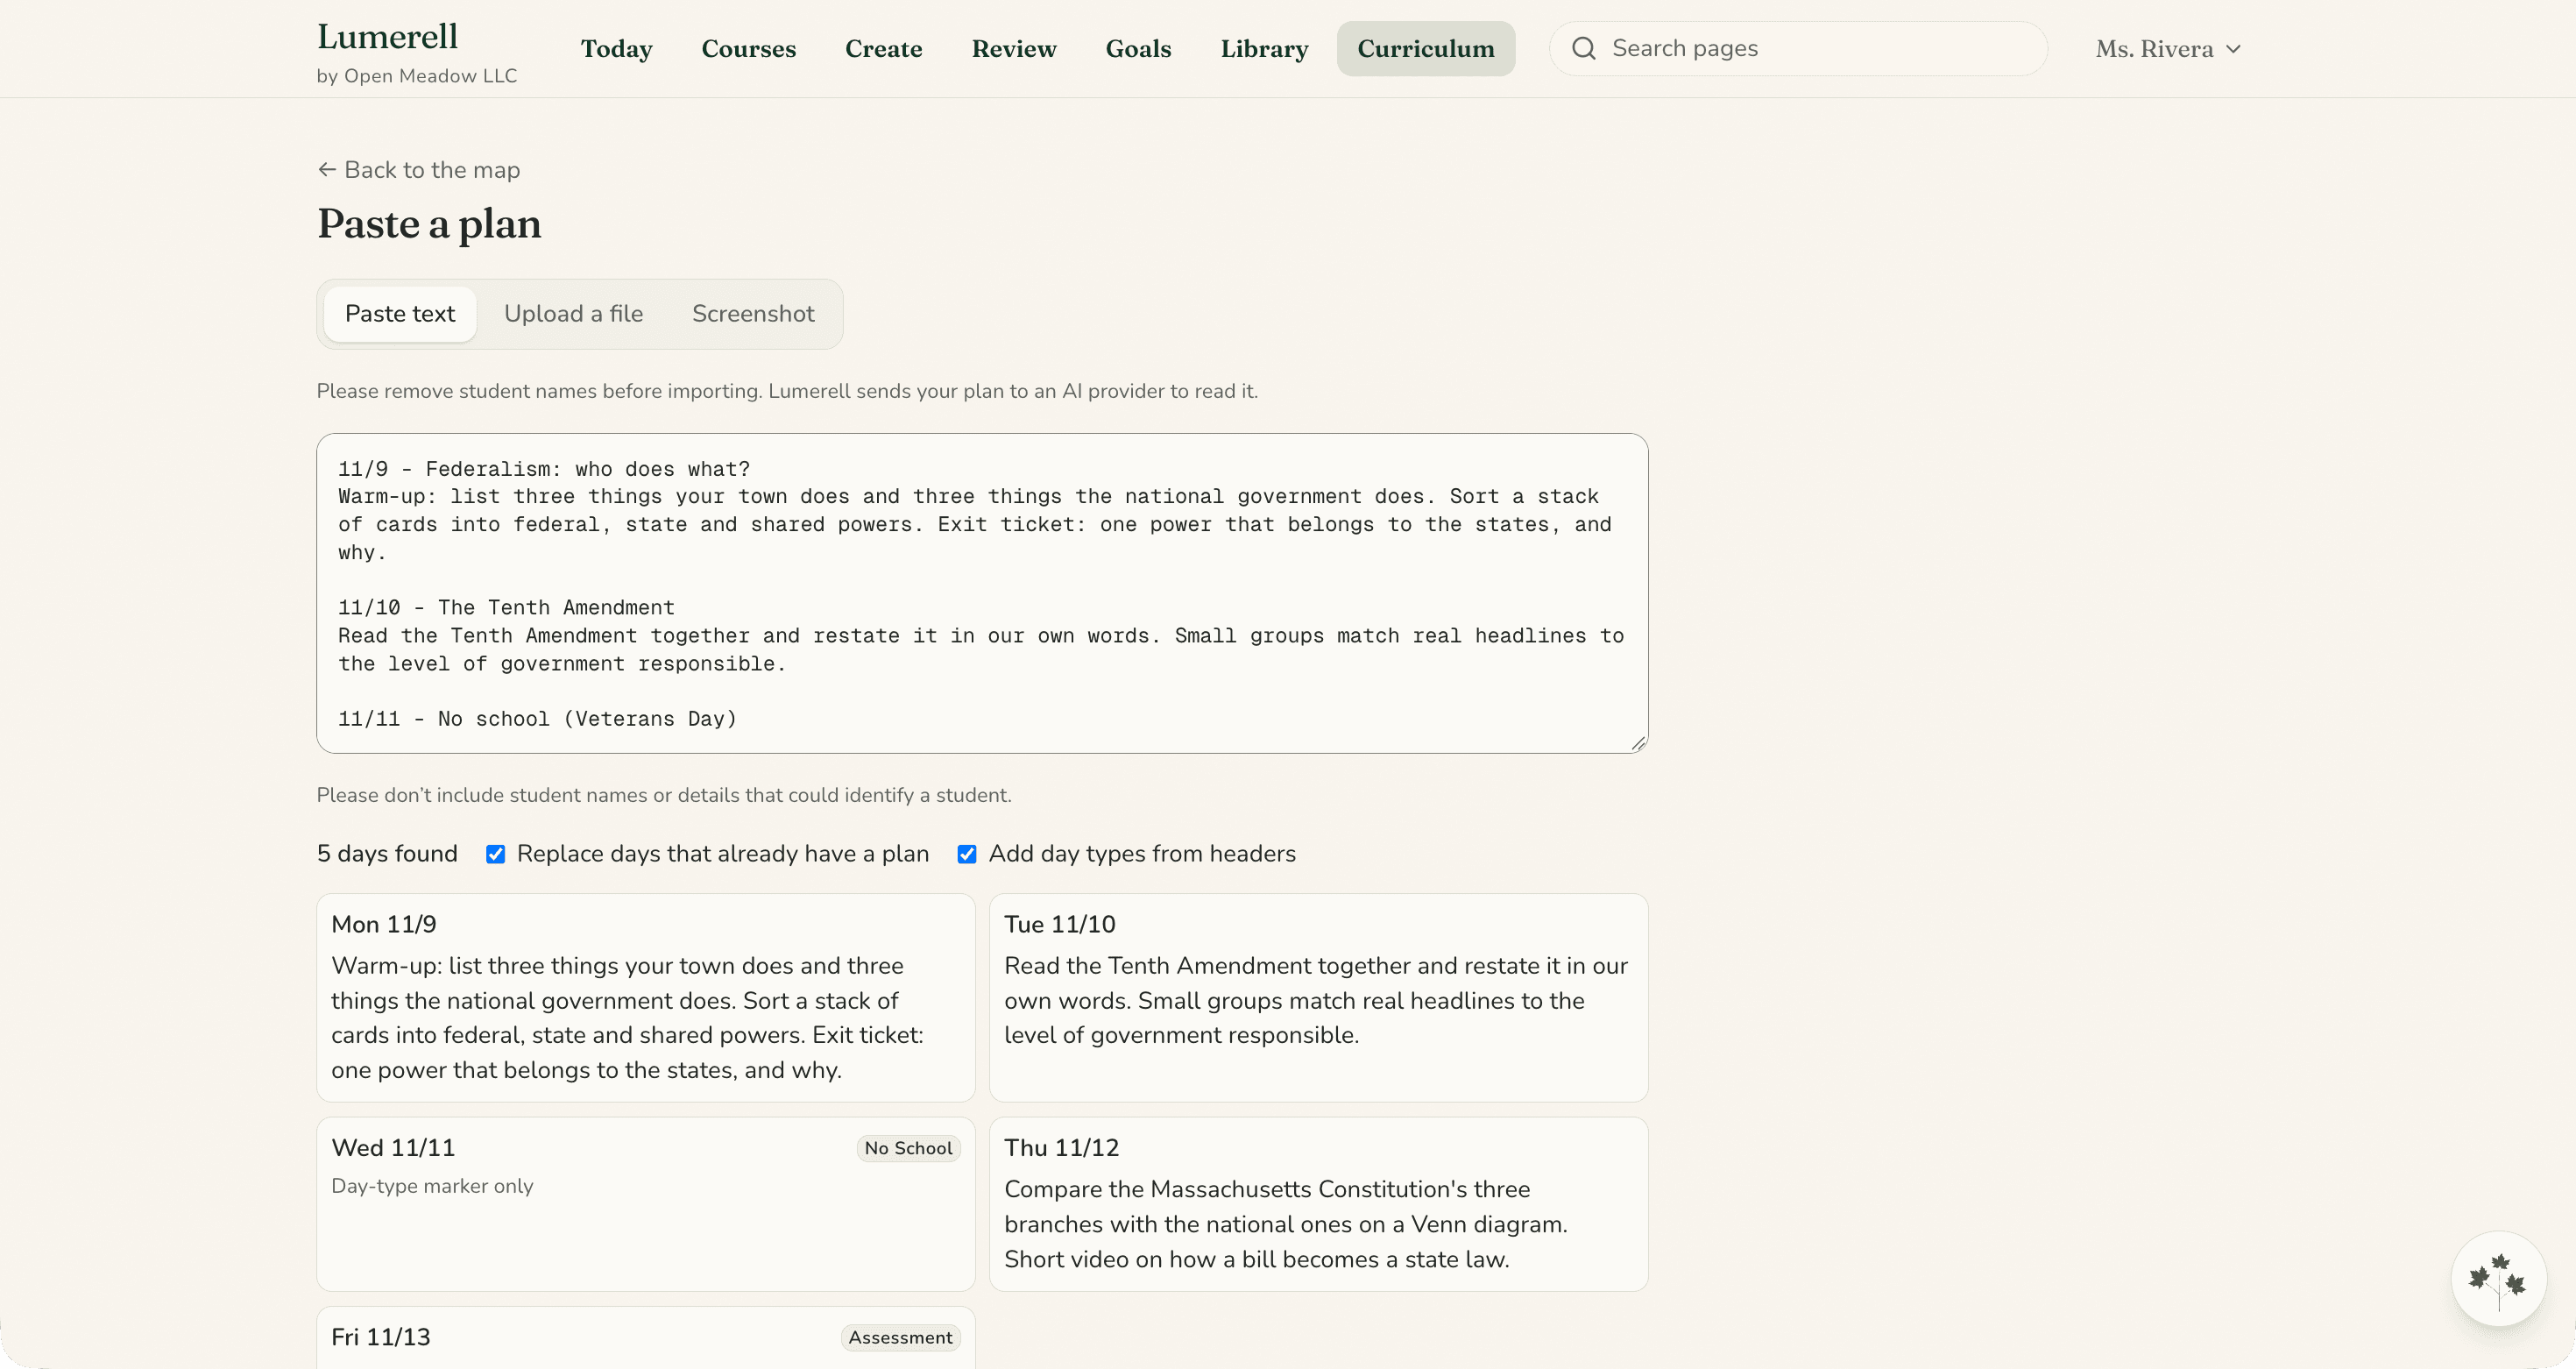The height and width of the screenshot is (1369, 2576).
Task: Go to the Library section
Action: (x=1264, y=49)
